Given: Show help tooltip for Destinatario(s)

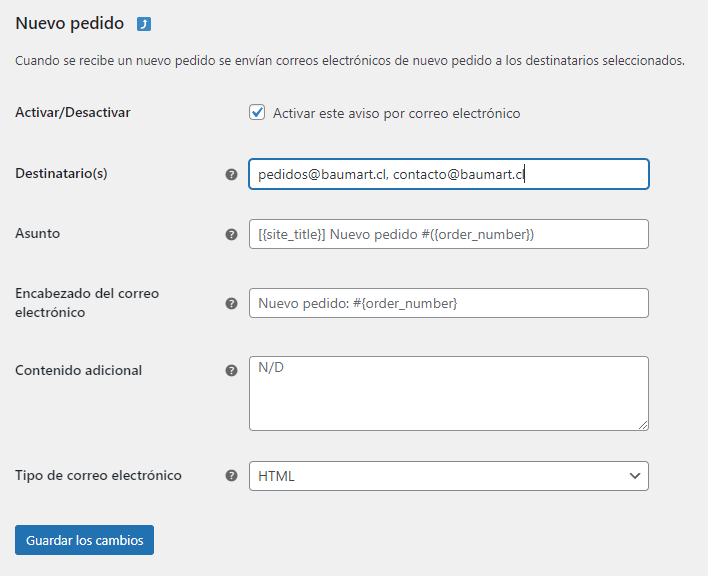Looking at the screenshot, I should click(231, 175).
